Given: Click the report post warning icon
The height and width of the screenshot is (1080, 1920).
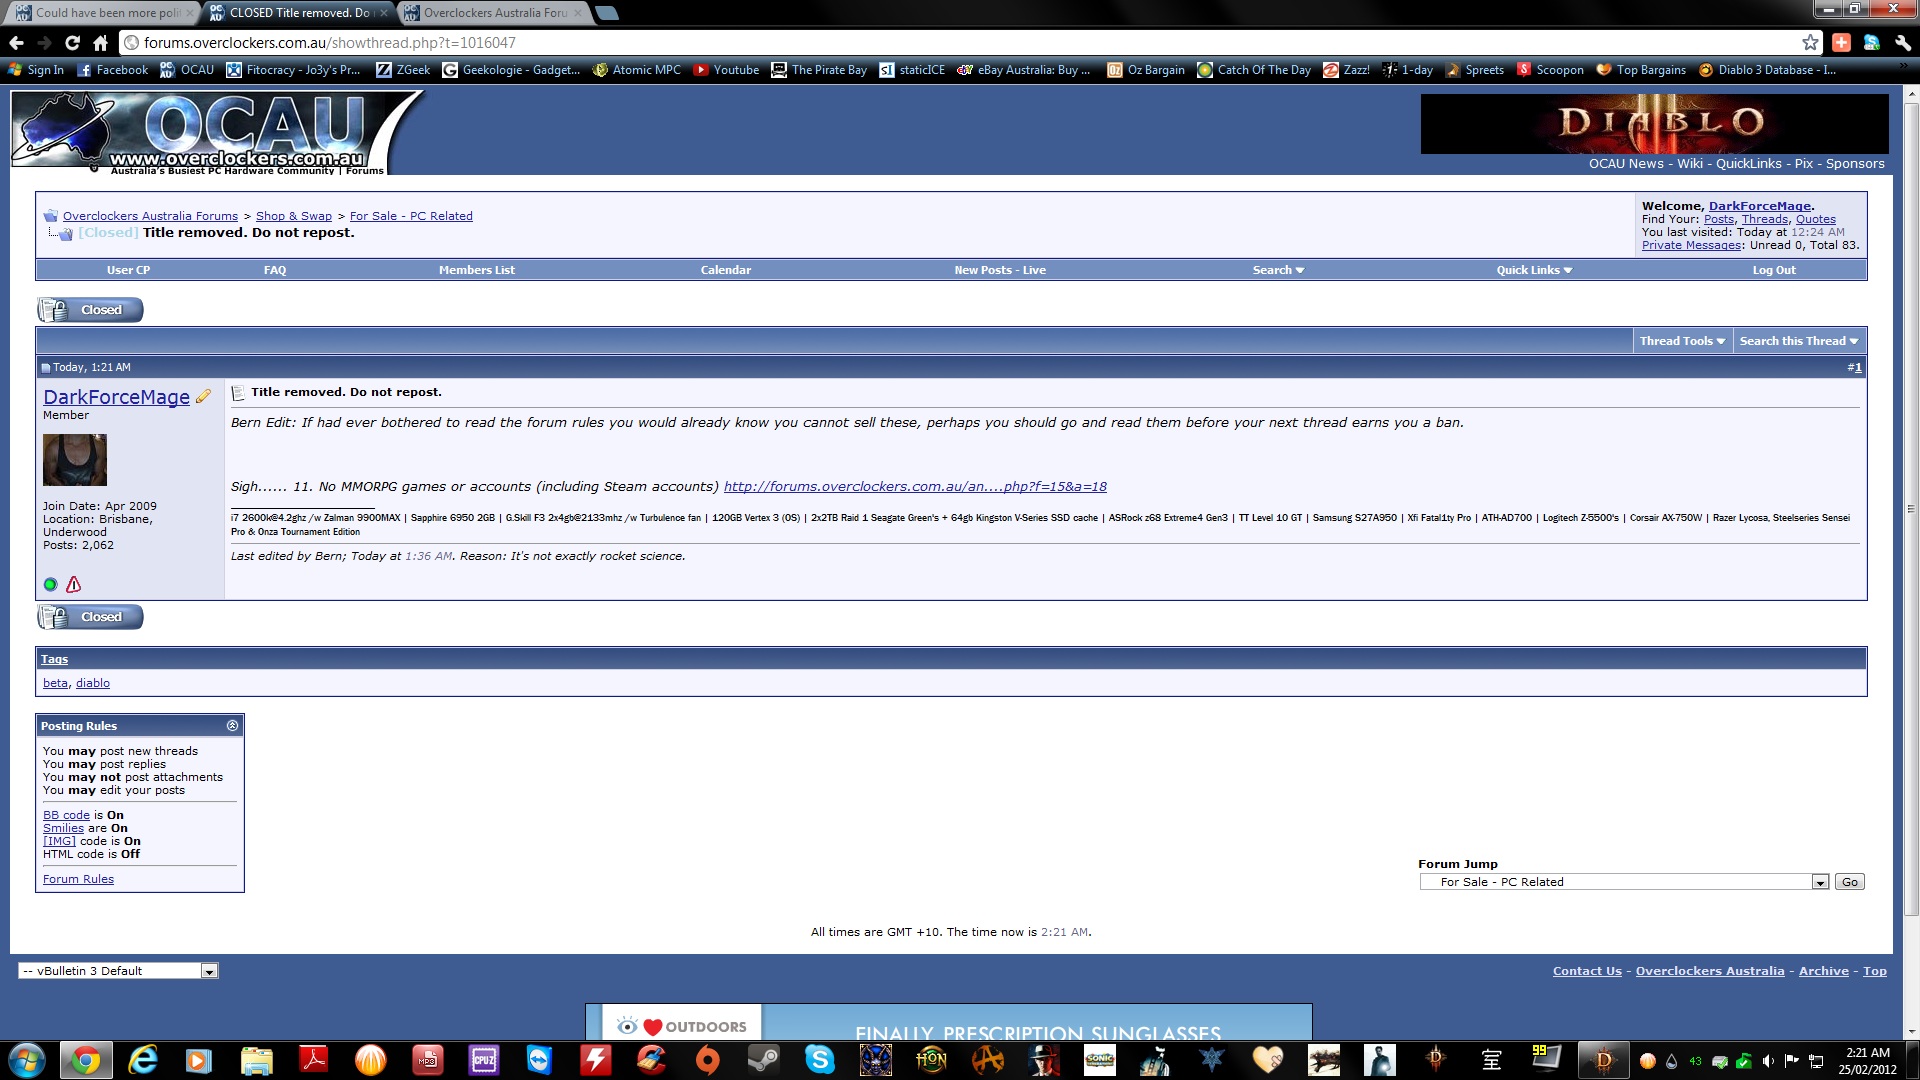Looking at the screenshot, I should point(73,585).
